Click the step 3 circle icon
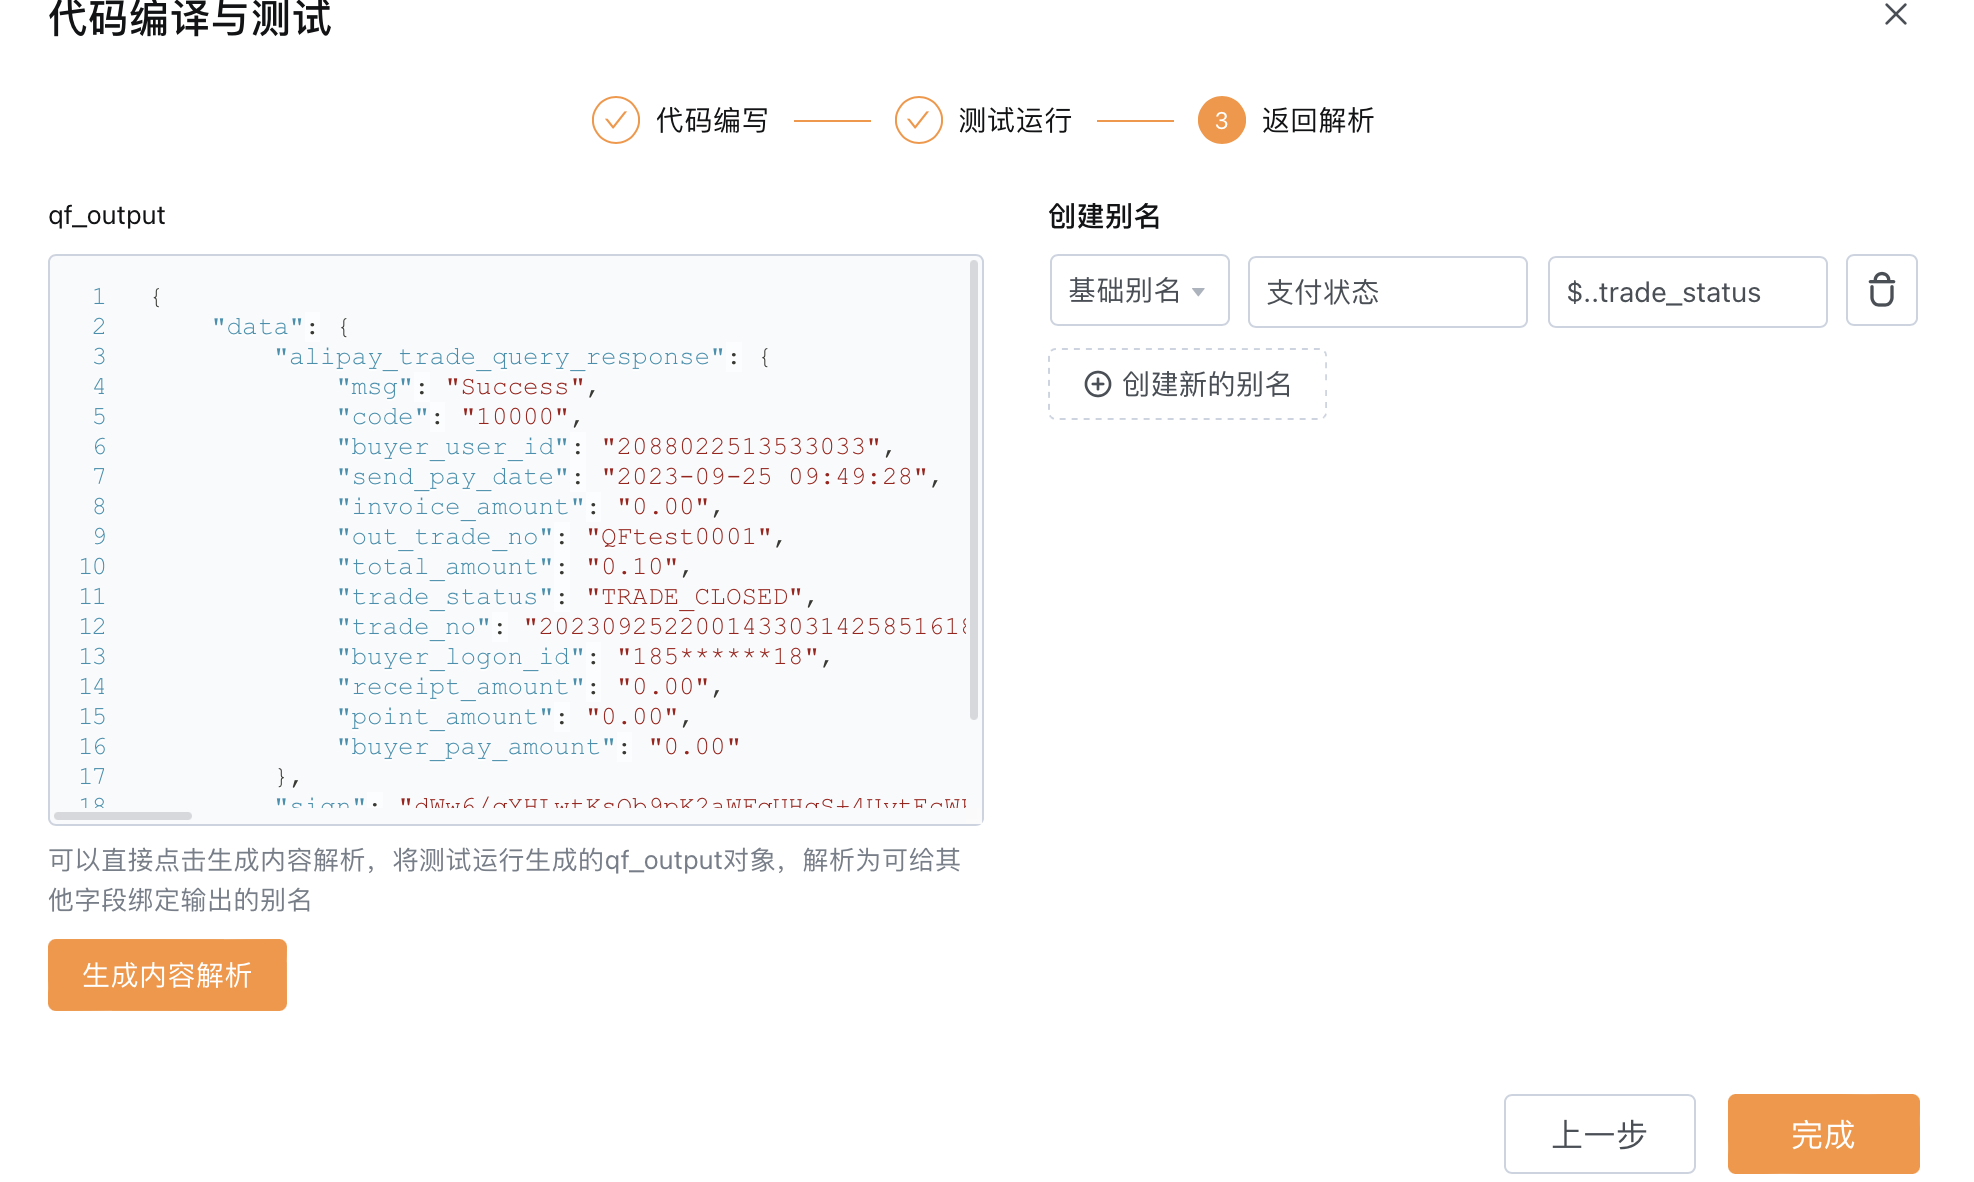Screen dimensions: 1974x1182 1222,120
